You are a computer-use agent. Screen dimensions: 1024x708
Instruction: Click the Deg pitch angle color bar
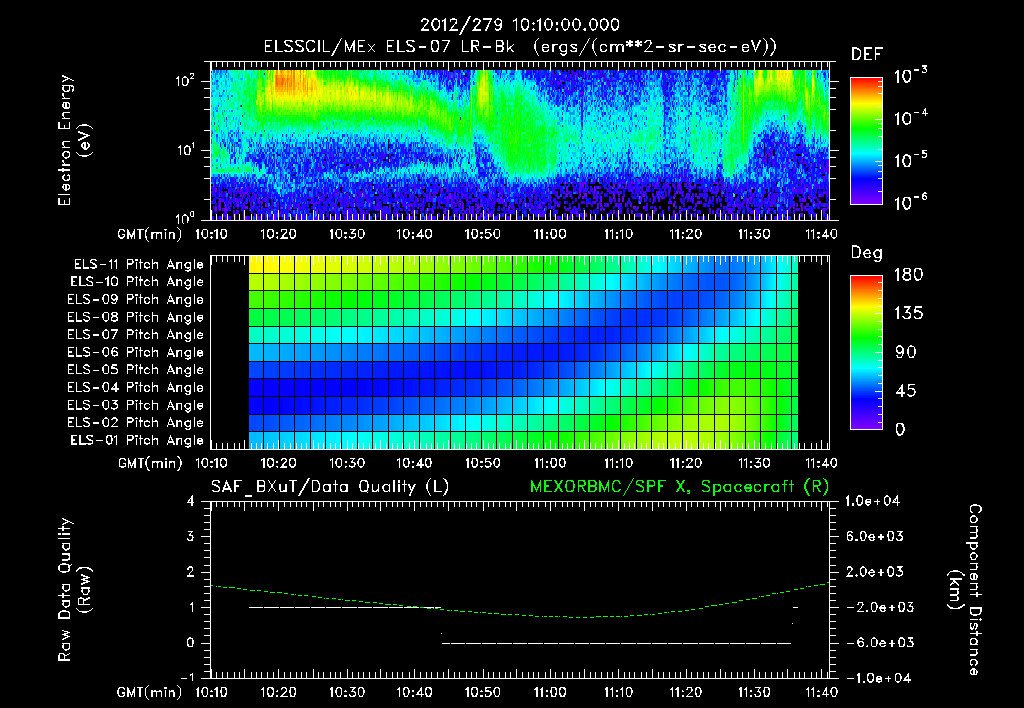tap(866, 352)
